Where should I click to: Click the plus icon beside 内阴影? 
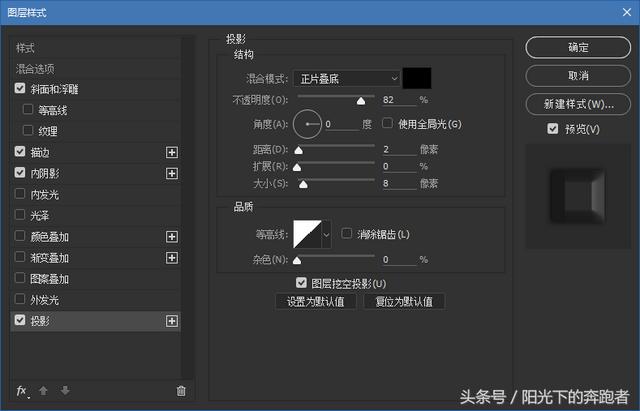point(172,173)
